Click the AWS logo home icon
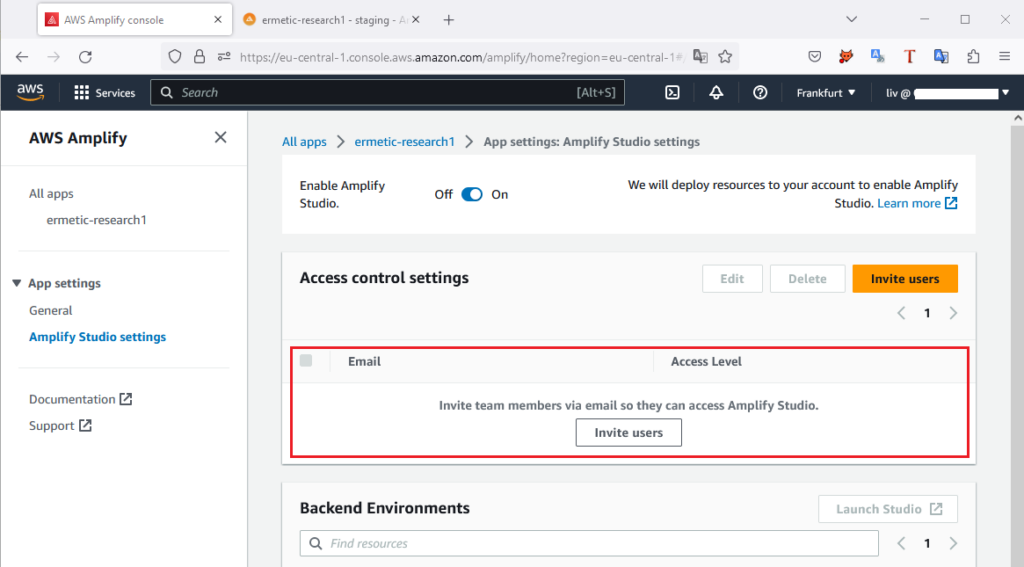This screenshot has height=567, width=1024. point(30,93)
